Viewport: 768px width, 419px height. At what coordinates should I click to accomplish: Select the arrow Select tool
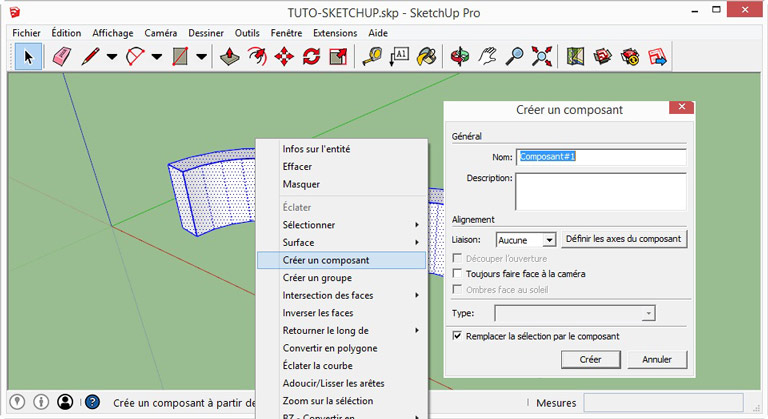tap(28, 57)
